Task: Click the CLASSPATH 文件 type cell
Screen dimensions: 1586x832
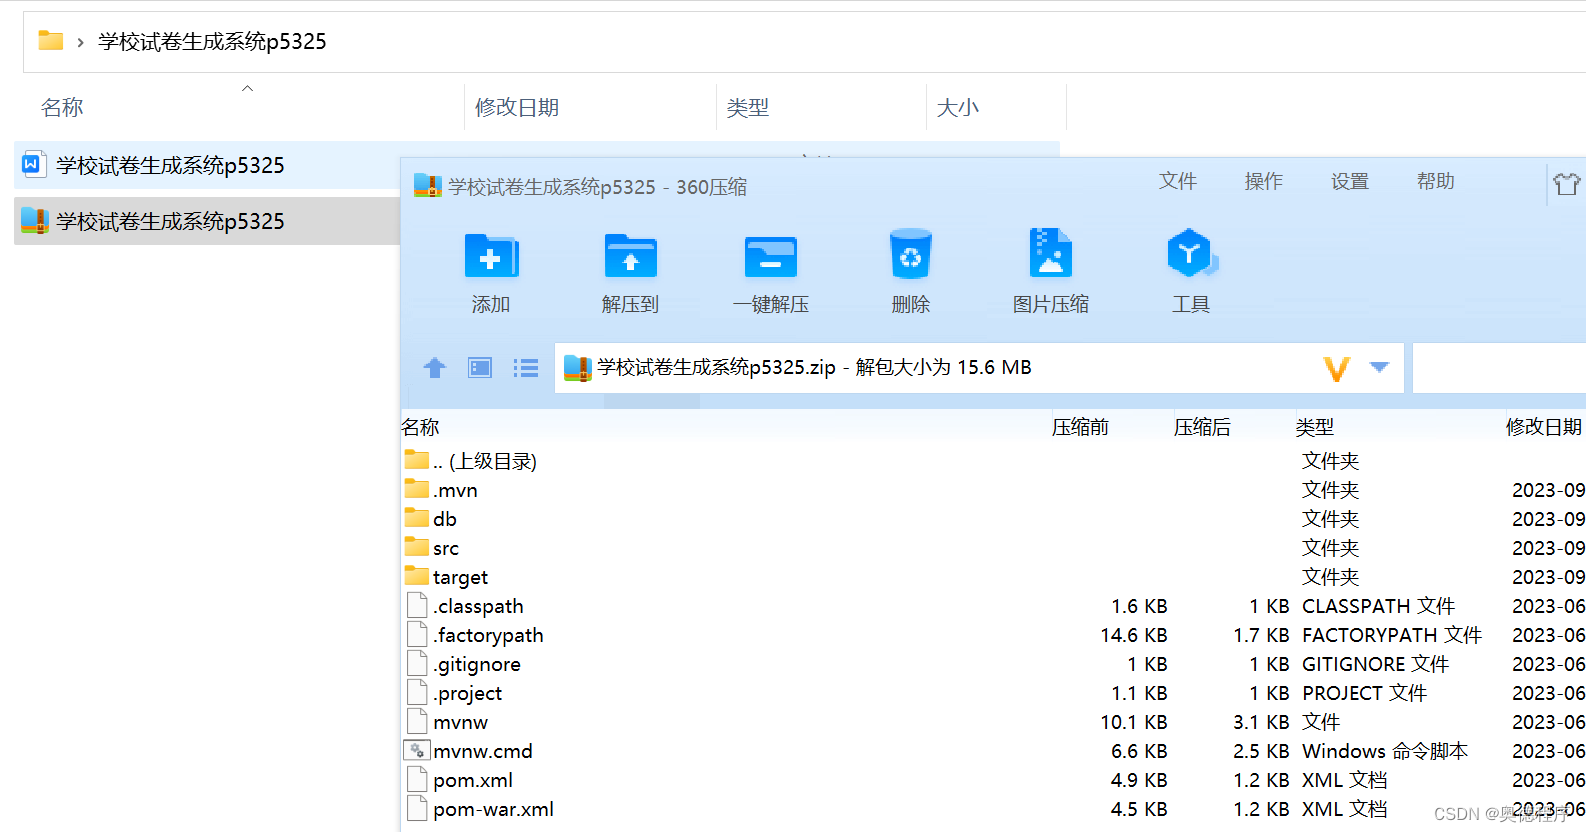Action: [x=1378, y=606]
